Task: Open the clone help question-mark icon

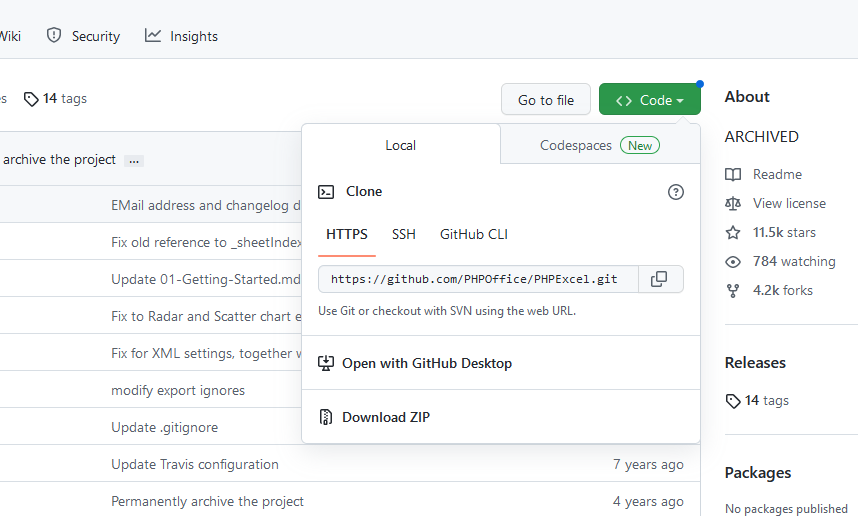Action: 676,192
